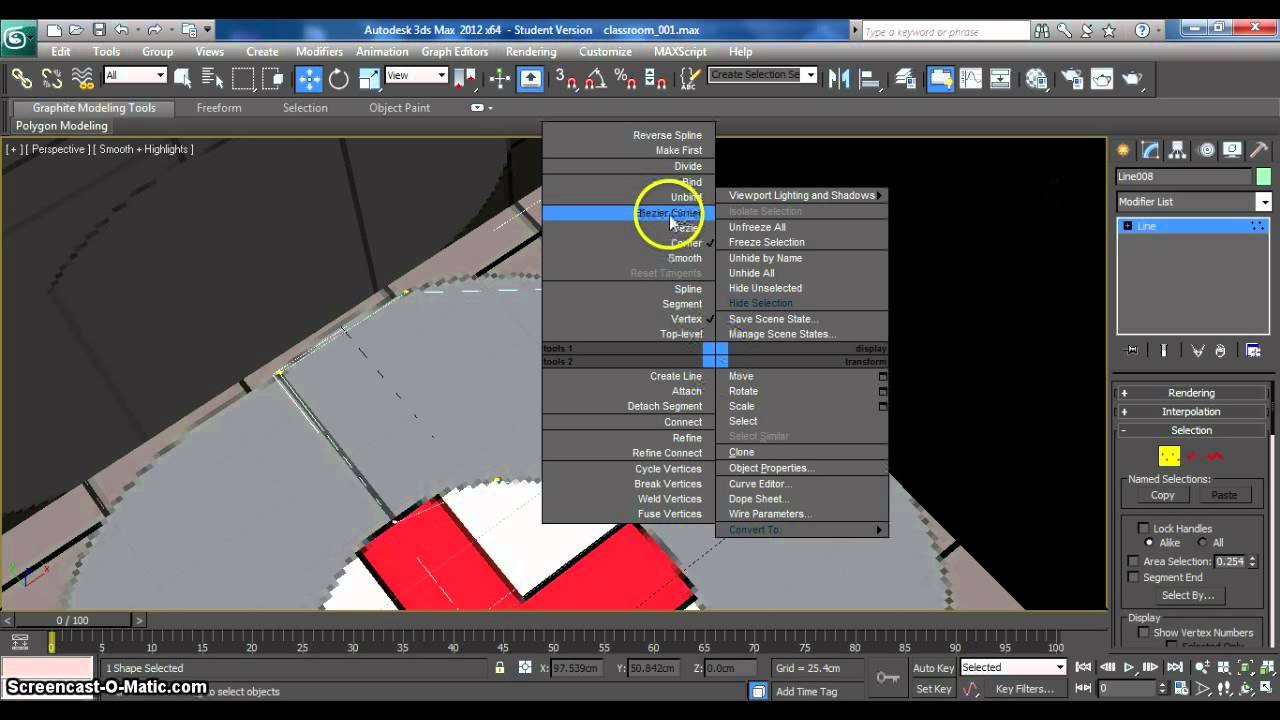Collapse the Selection rollout
The width and height of the screenshot is (1280, 720).
pyautogui.click(x=1191, y=430)
